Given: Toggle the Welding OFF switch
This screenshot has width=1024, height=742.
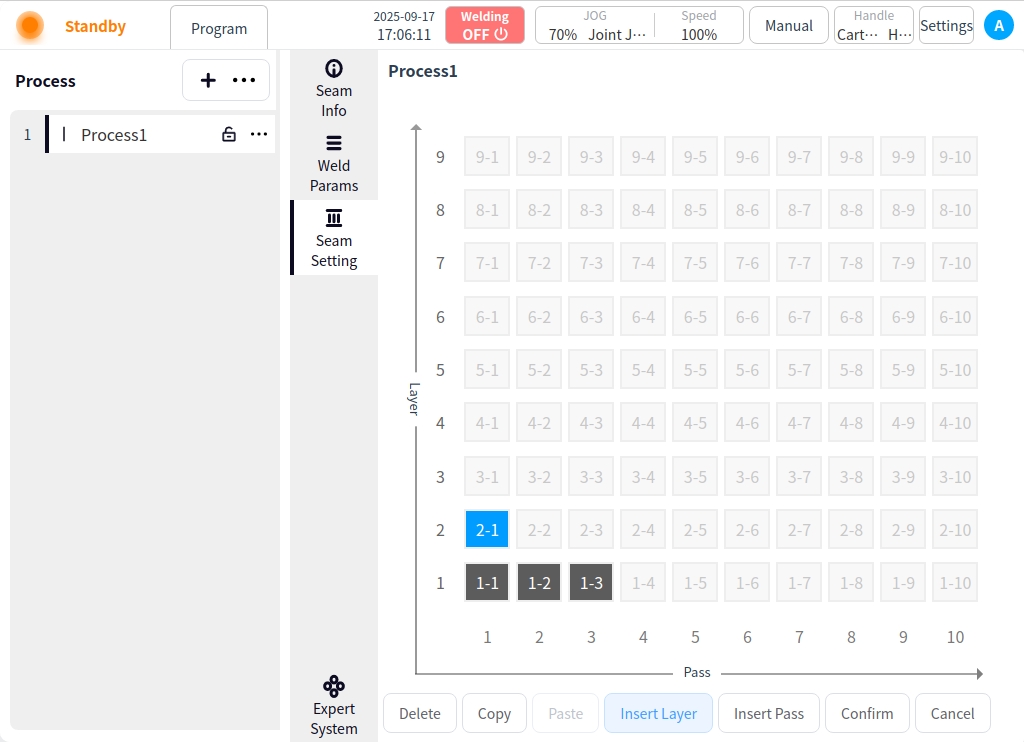Looking at the screenshot, I should click(485, 26).
